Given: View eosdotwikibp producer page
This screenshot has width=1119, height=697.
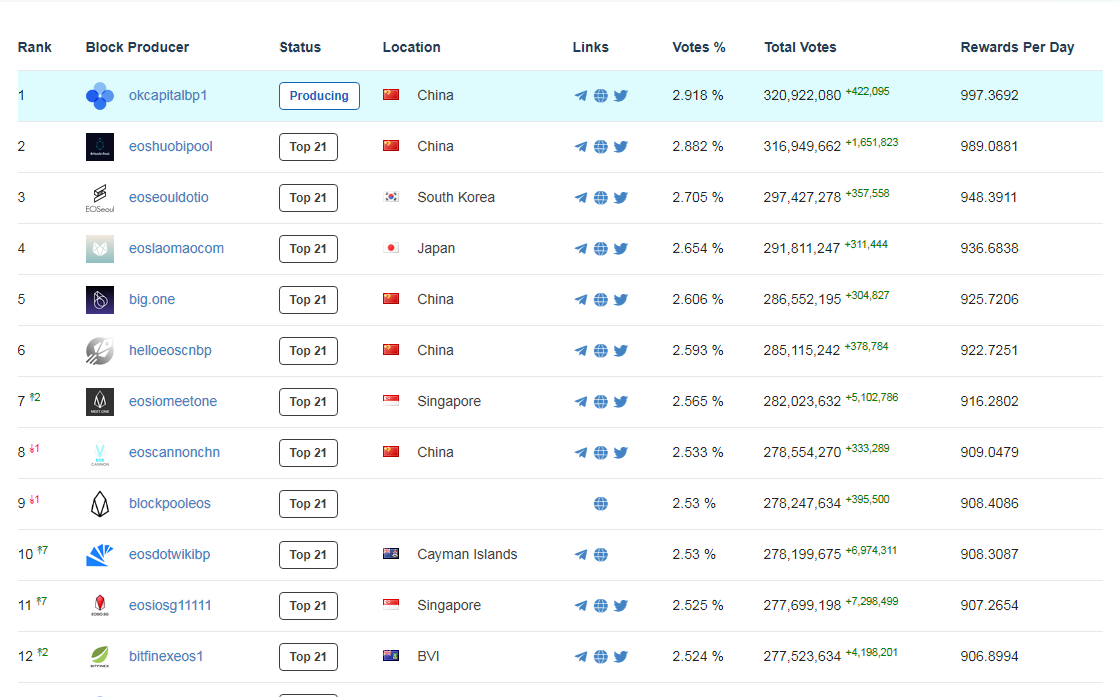Looking at the screenshot, I should [169, 554].
